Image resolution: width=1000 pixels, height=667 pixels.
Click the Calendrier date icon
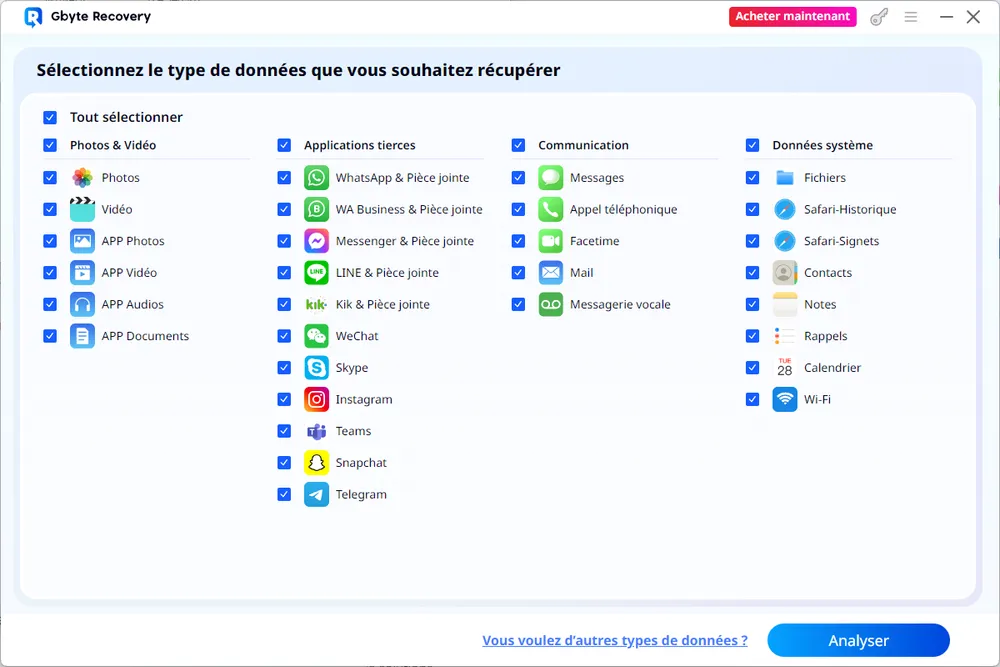784,368
